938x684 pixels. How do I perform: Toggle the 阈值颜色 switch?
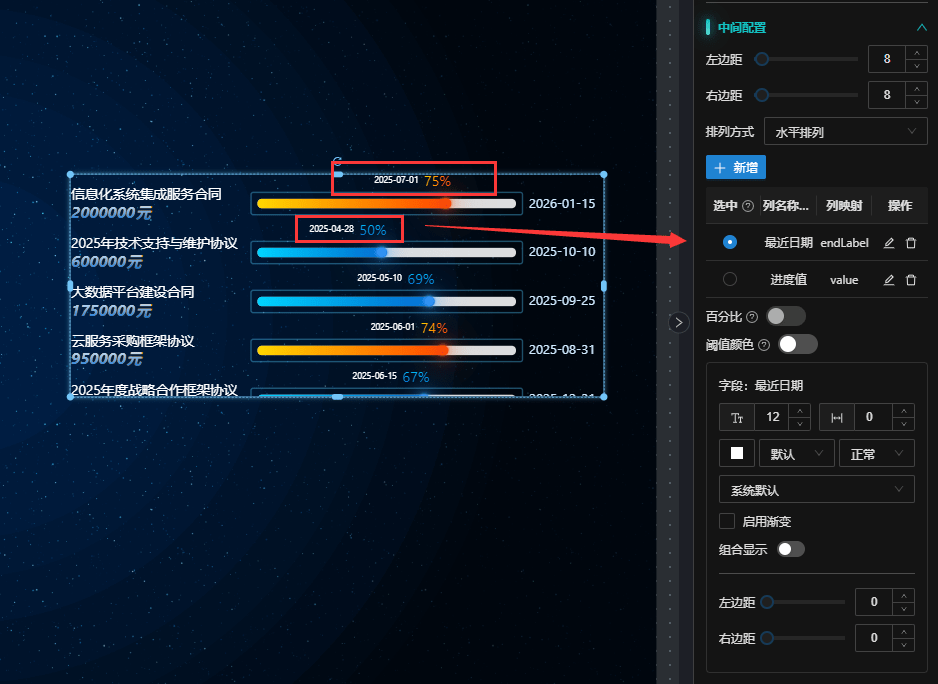point(797,345)
